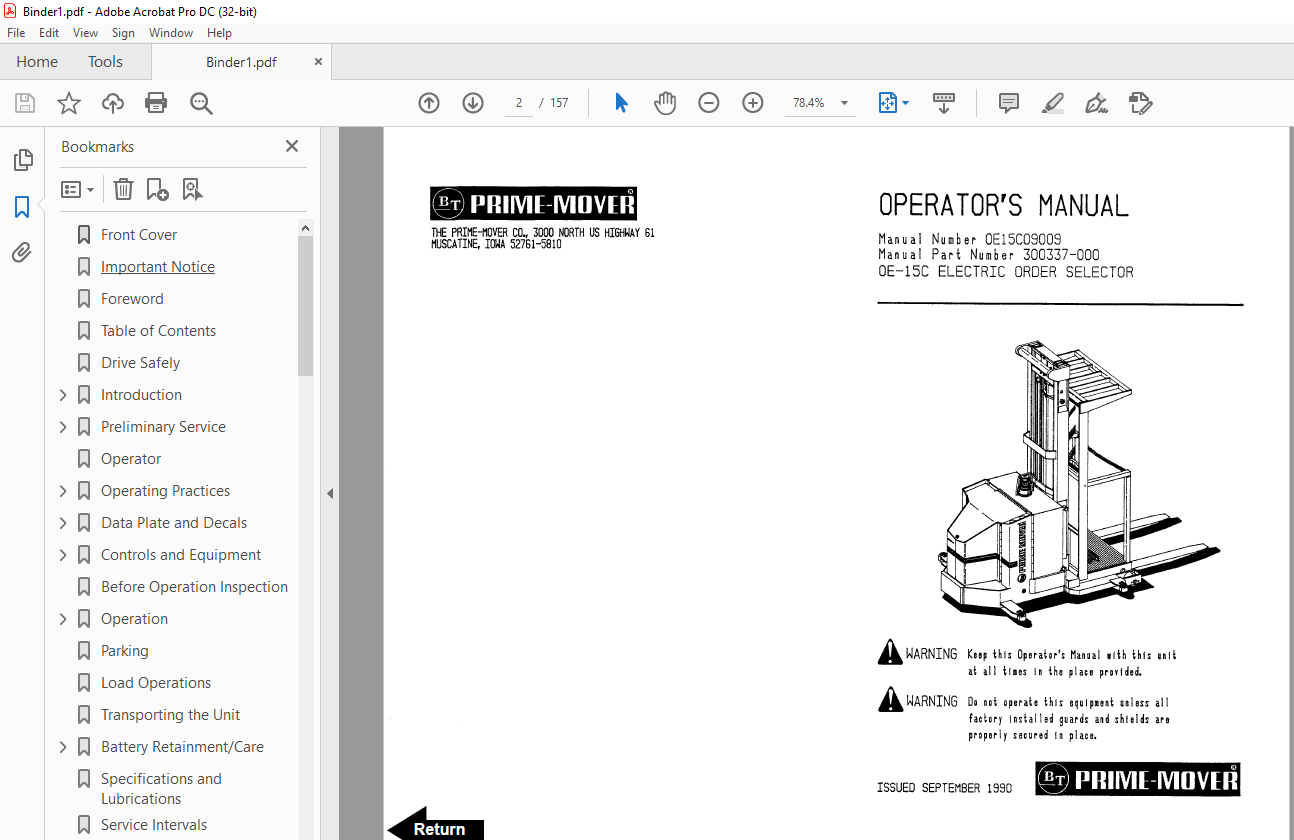The height and width of the screenshot is (840, 1294).
Task: Collapse the navigation pane with side arrow
Action: (x=329, y=493)
